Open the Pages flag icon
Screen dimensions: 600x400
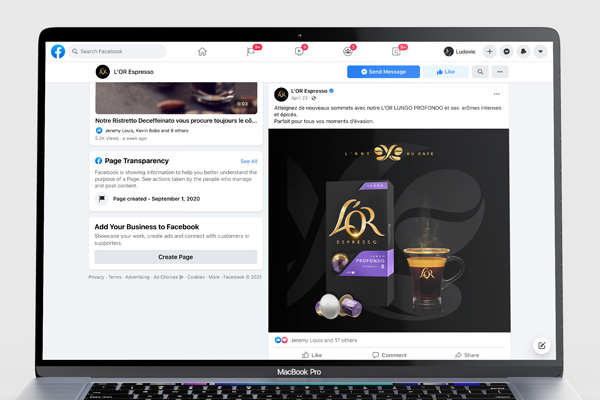click(251, 51)
